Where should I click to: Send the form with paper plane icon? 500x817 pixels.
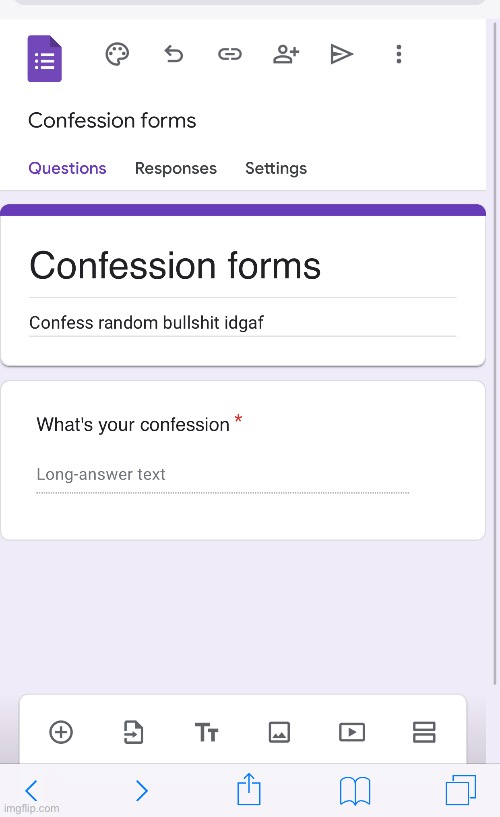click(342, 54)
